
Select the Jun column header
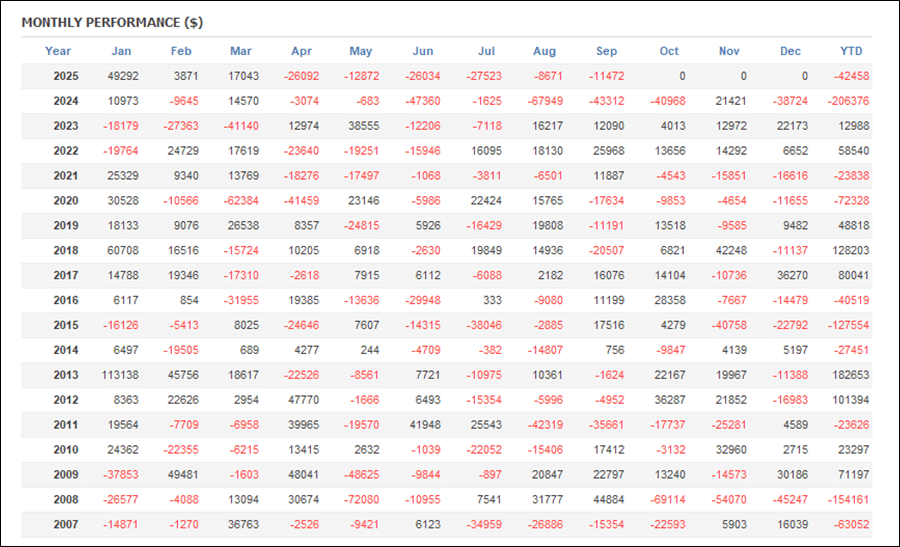point(423,51)
